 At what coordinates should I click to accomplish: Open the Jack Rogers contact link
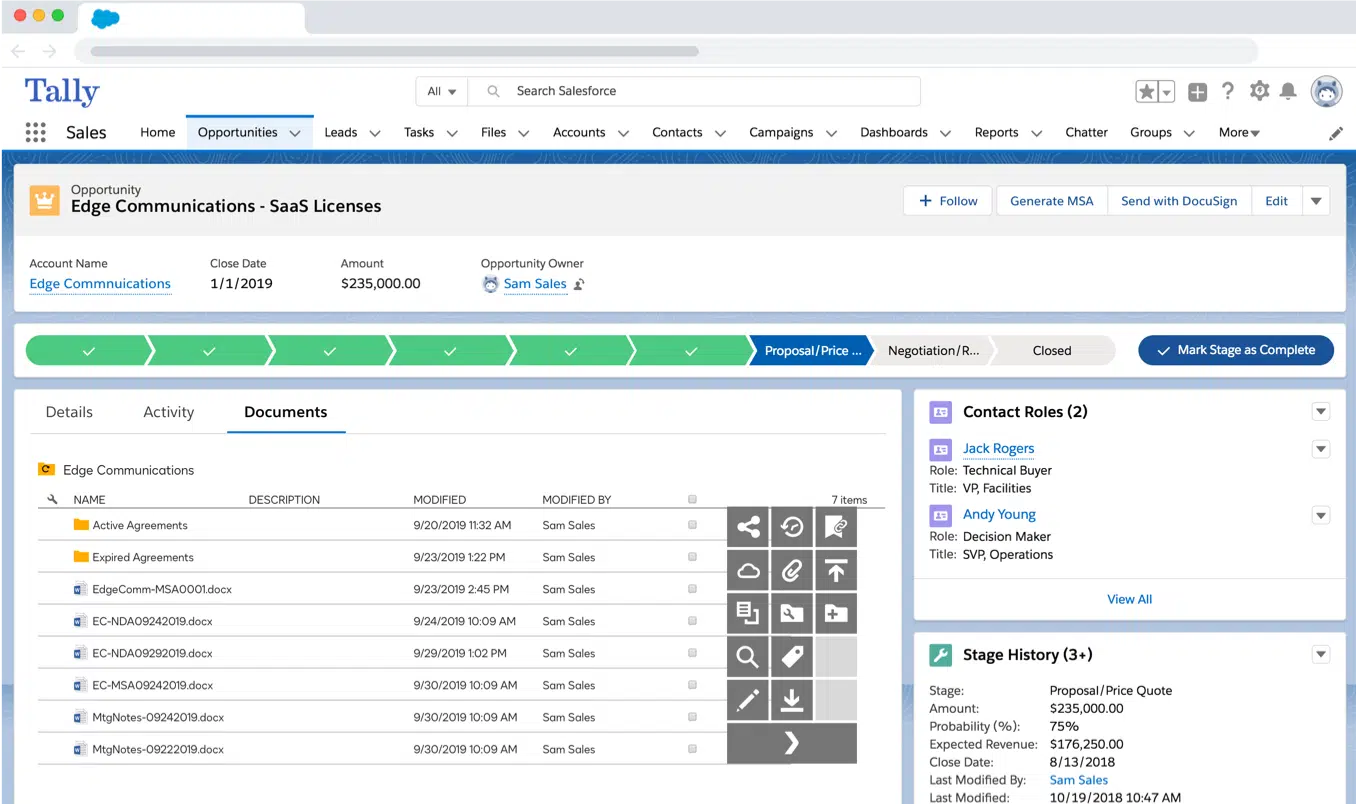(998, 448)
